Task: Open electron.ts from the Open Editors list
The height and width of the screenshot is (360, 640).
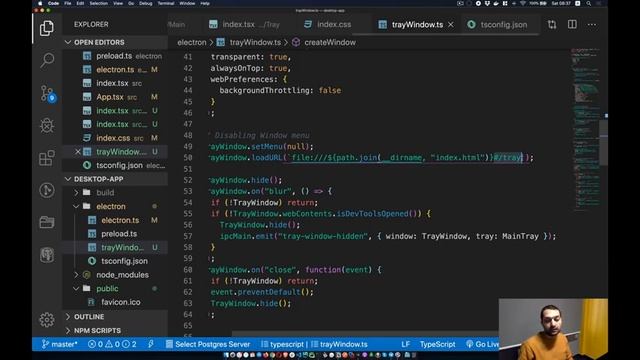Action: (115, 70)
